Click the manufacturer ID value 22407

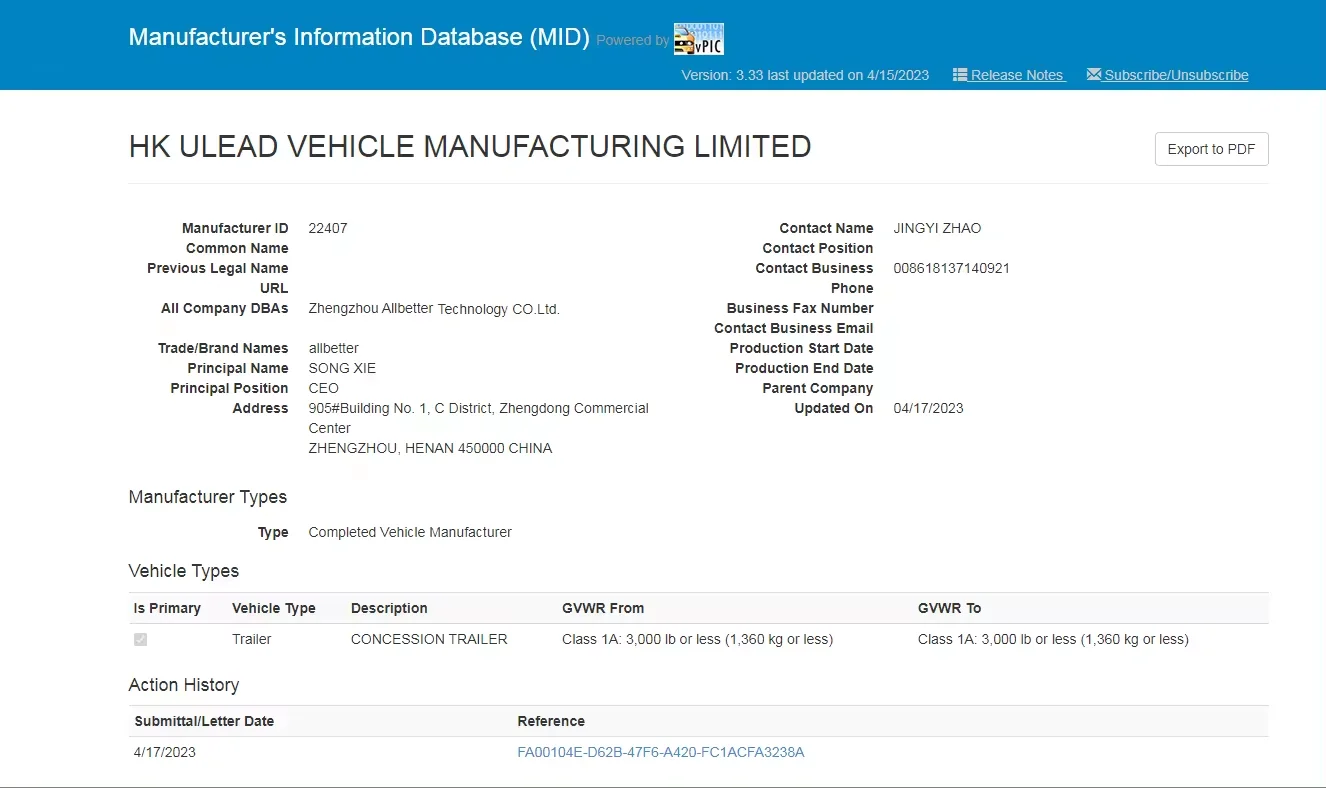328,228
